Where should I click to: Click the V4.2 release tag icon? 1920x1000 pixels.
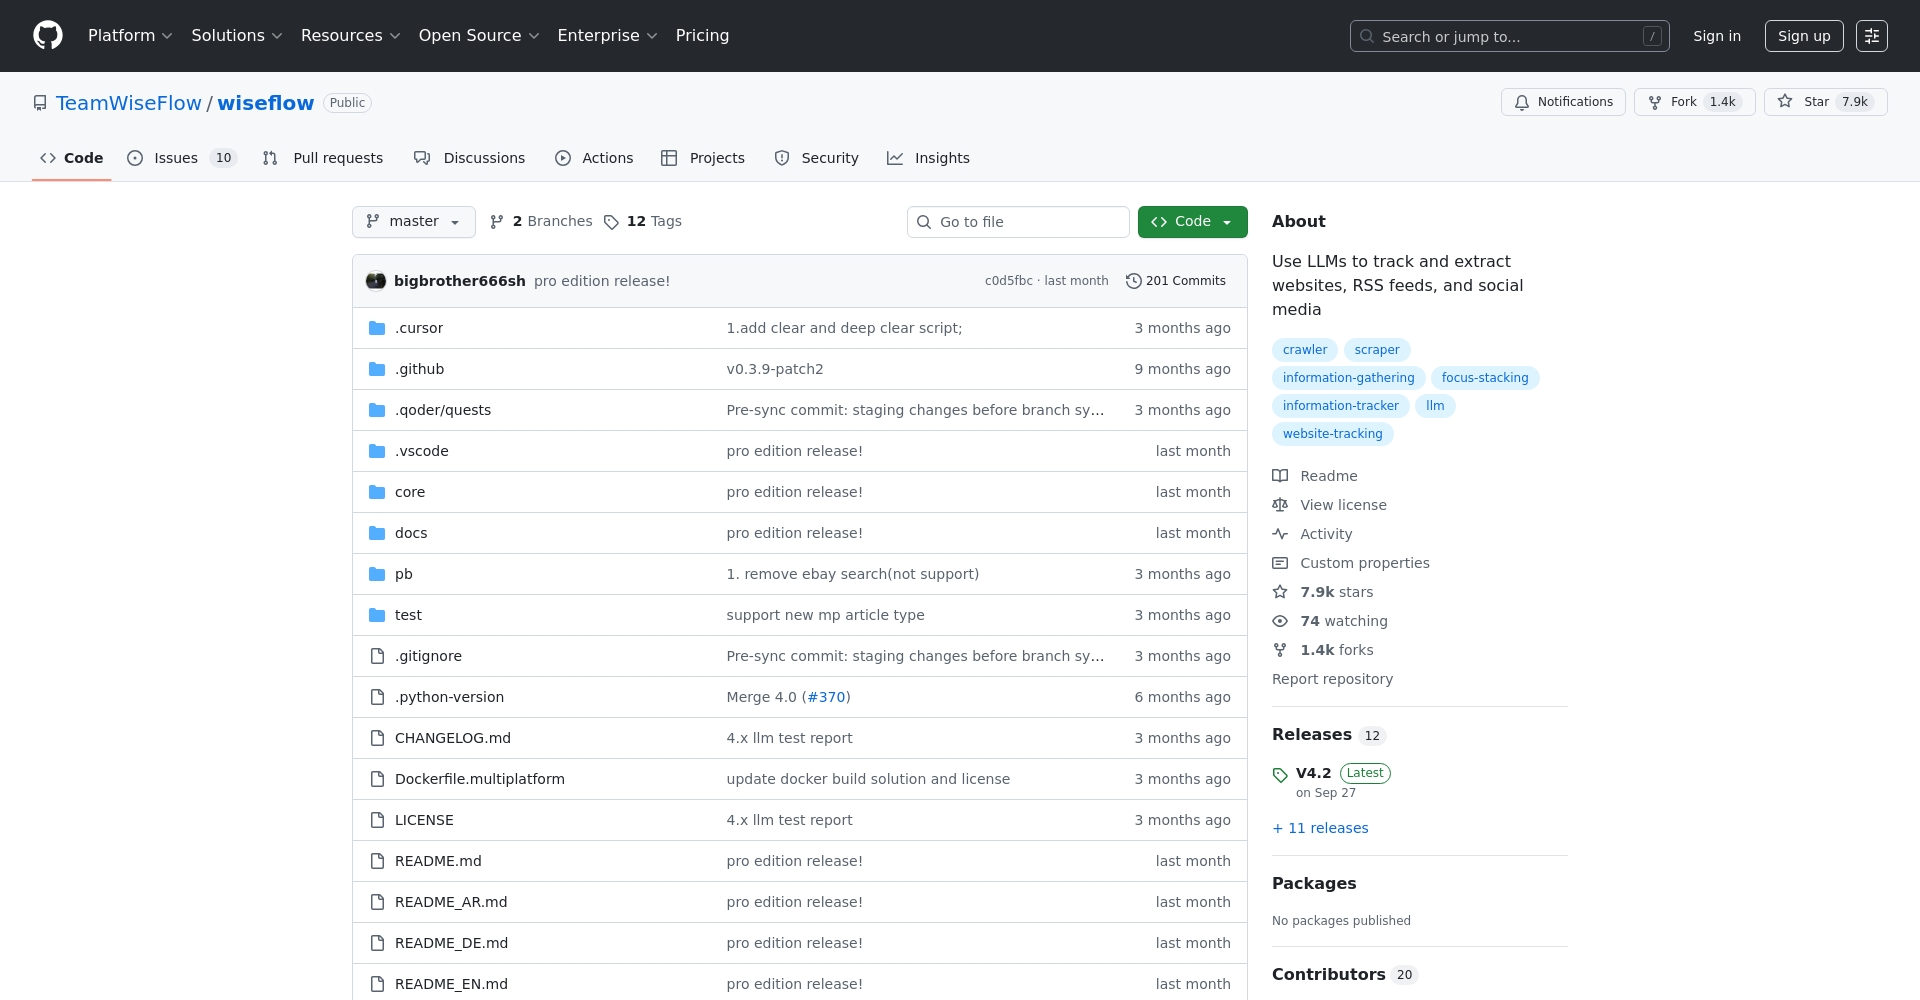1280,775
